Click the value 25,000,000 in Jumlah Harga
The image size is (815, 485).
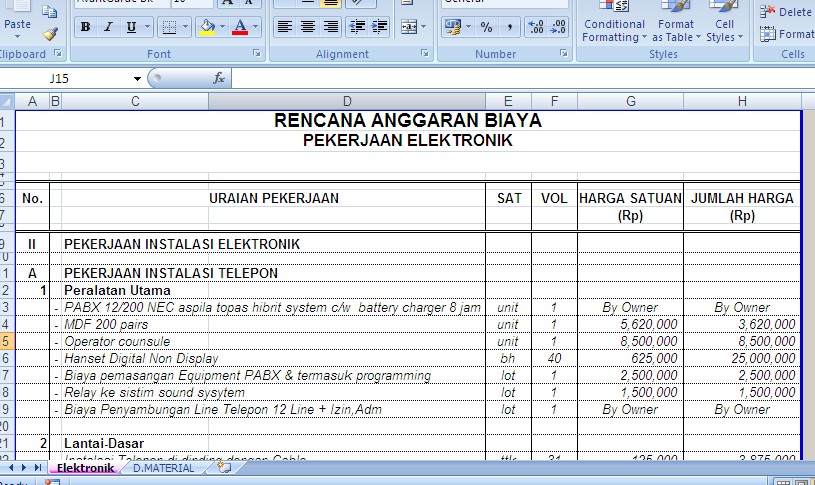(742, 359)
